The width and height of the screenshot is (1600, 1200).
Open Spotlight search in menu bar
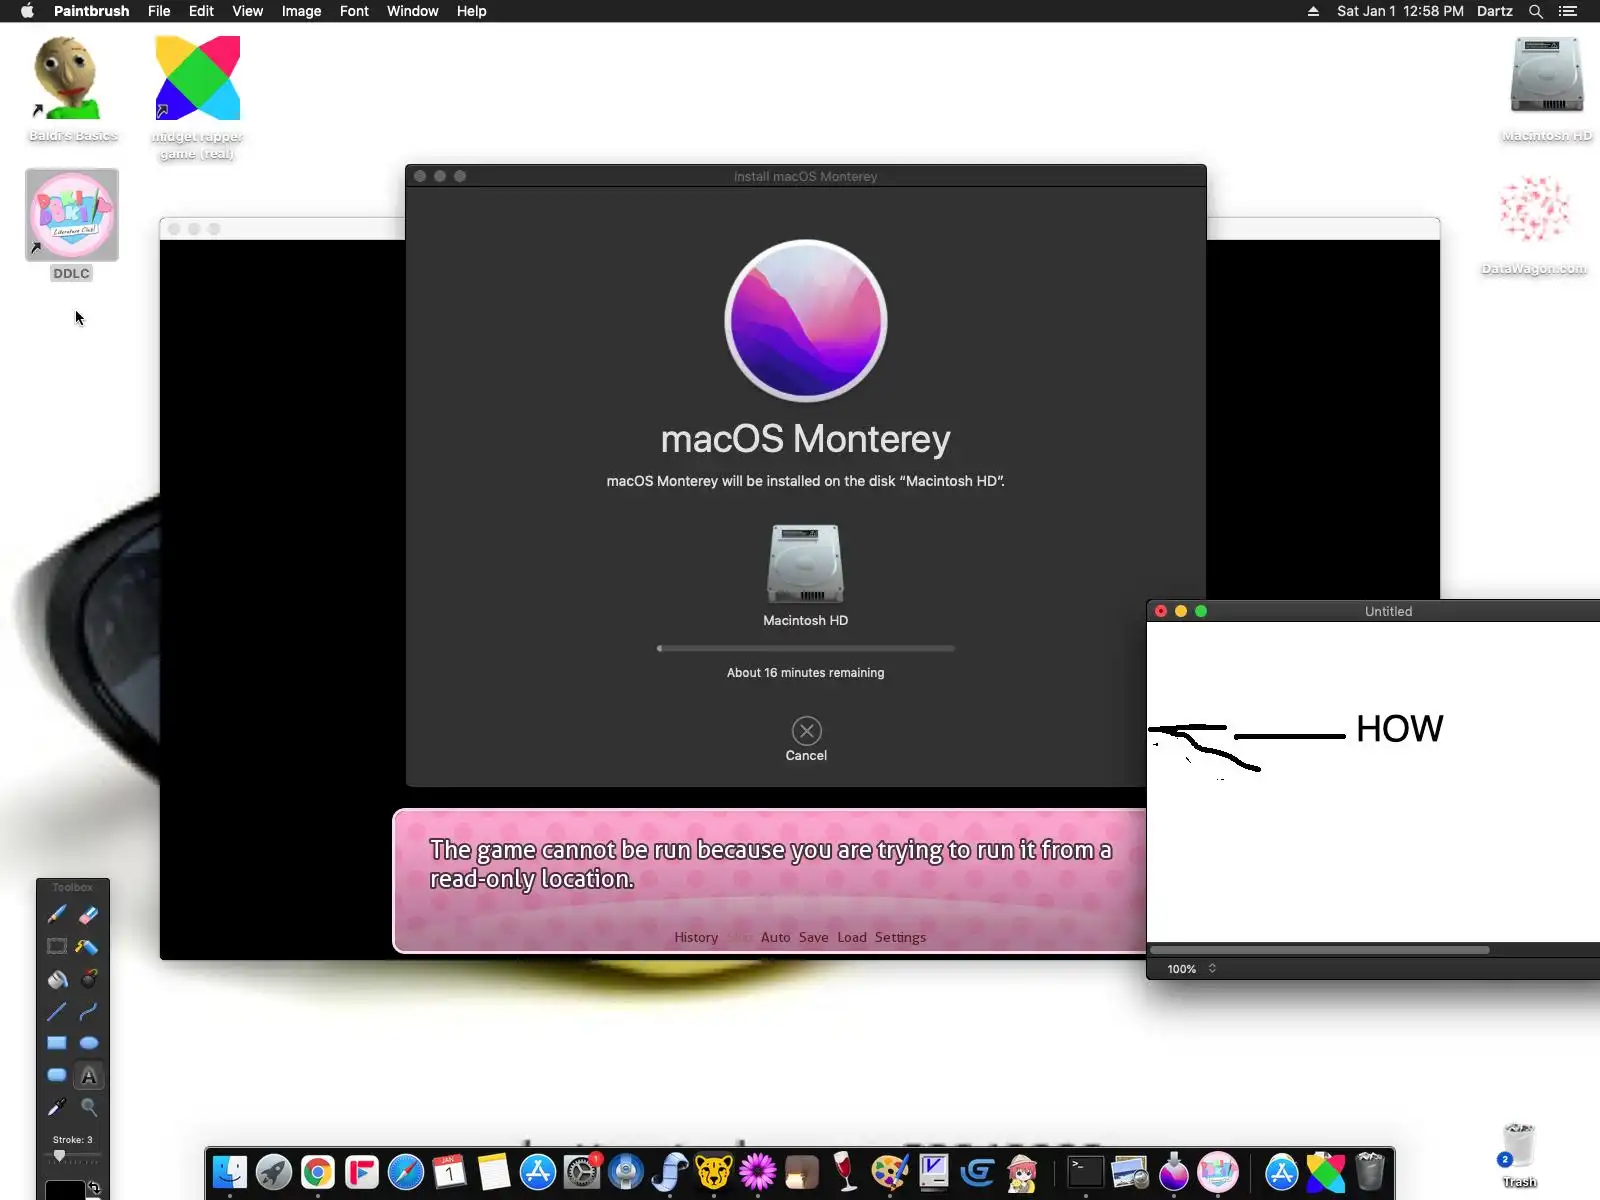tap(1536, 11)
